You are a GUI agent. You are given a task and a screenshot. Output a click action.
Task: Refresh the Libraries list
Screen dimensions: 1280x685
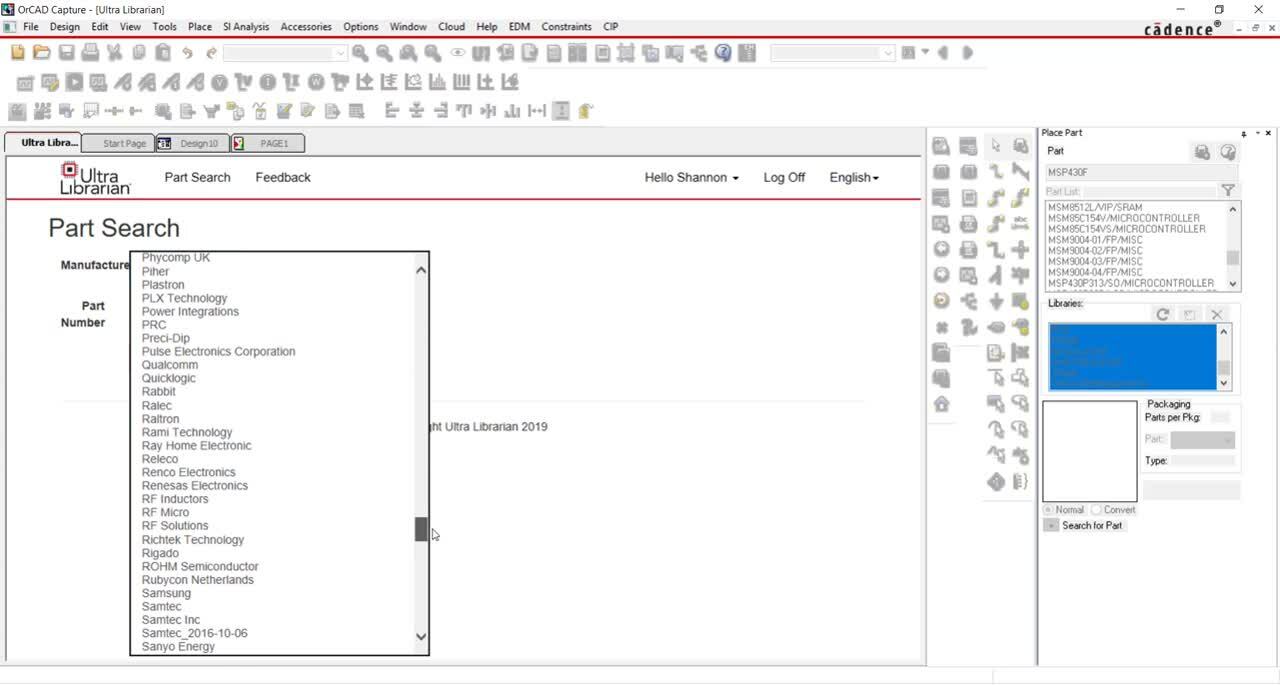point(1162,315)
